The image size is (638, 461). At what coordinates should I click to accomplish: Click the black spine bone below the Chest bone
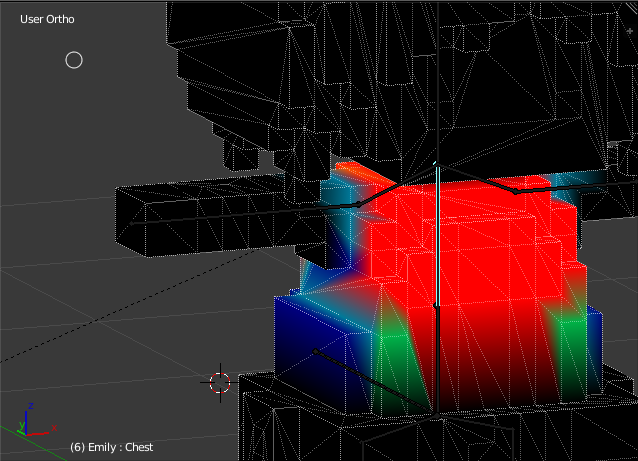pyautogui.click(x=437, y=360)
